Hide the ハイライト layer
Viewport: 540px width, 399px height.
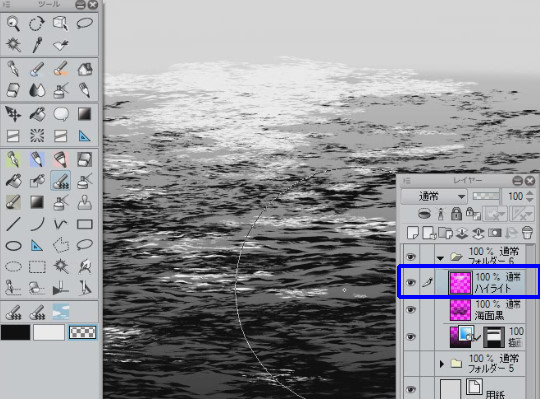(410, 283)
